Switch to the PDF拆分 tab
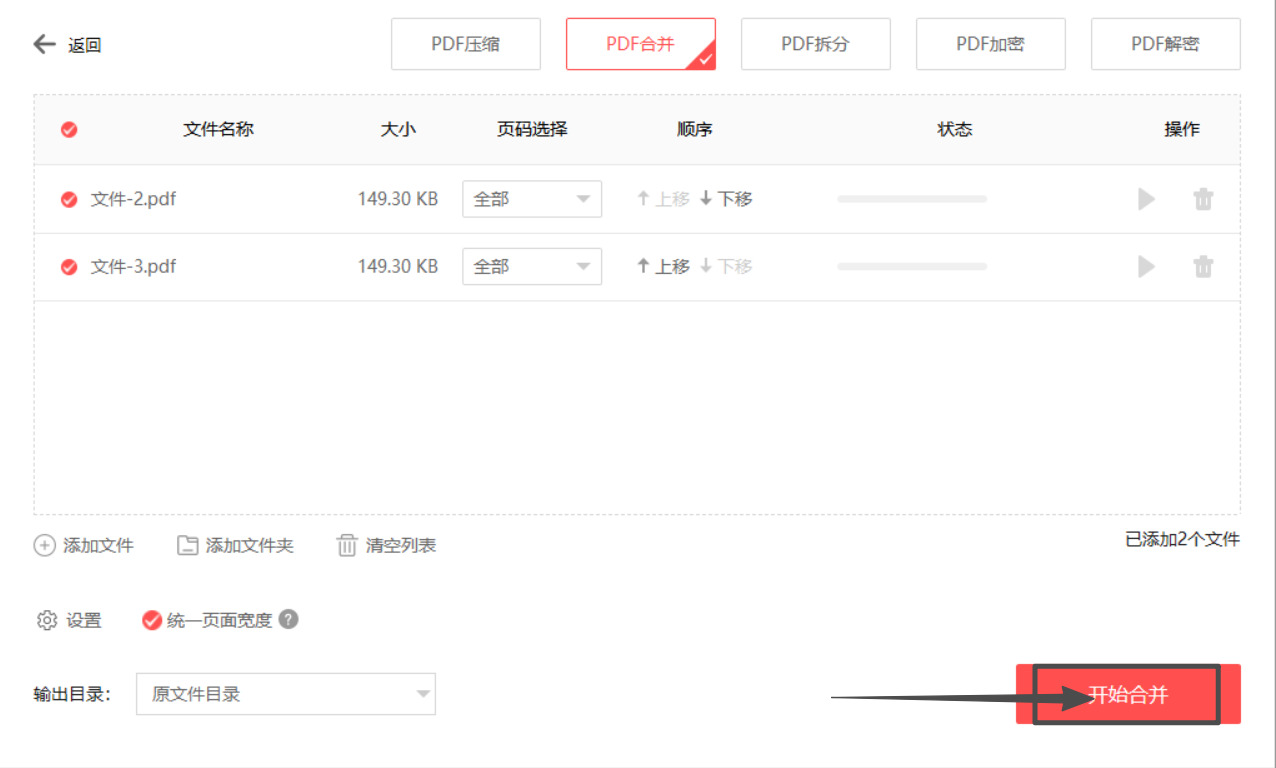This screenshot has height=768, width=1276. (x=815, y=43)
